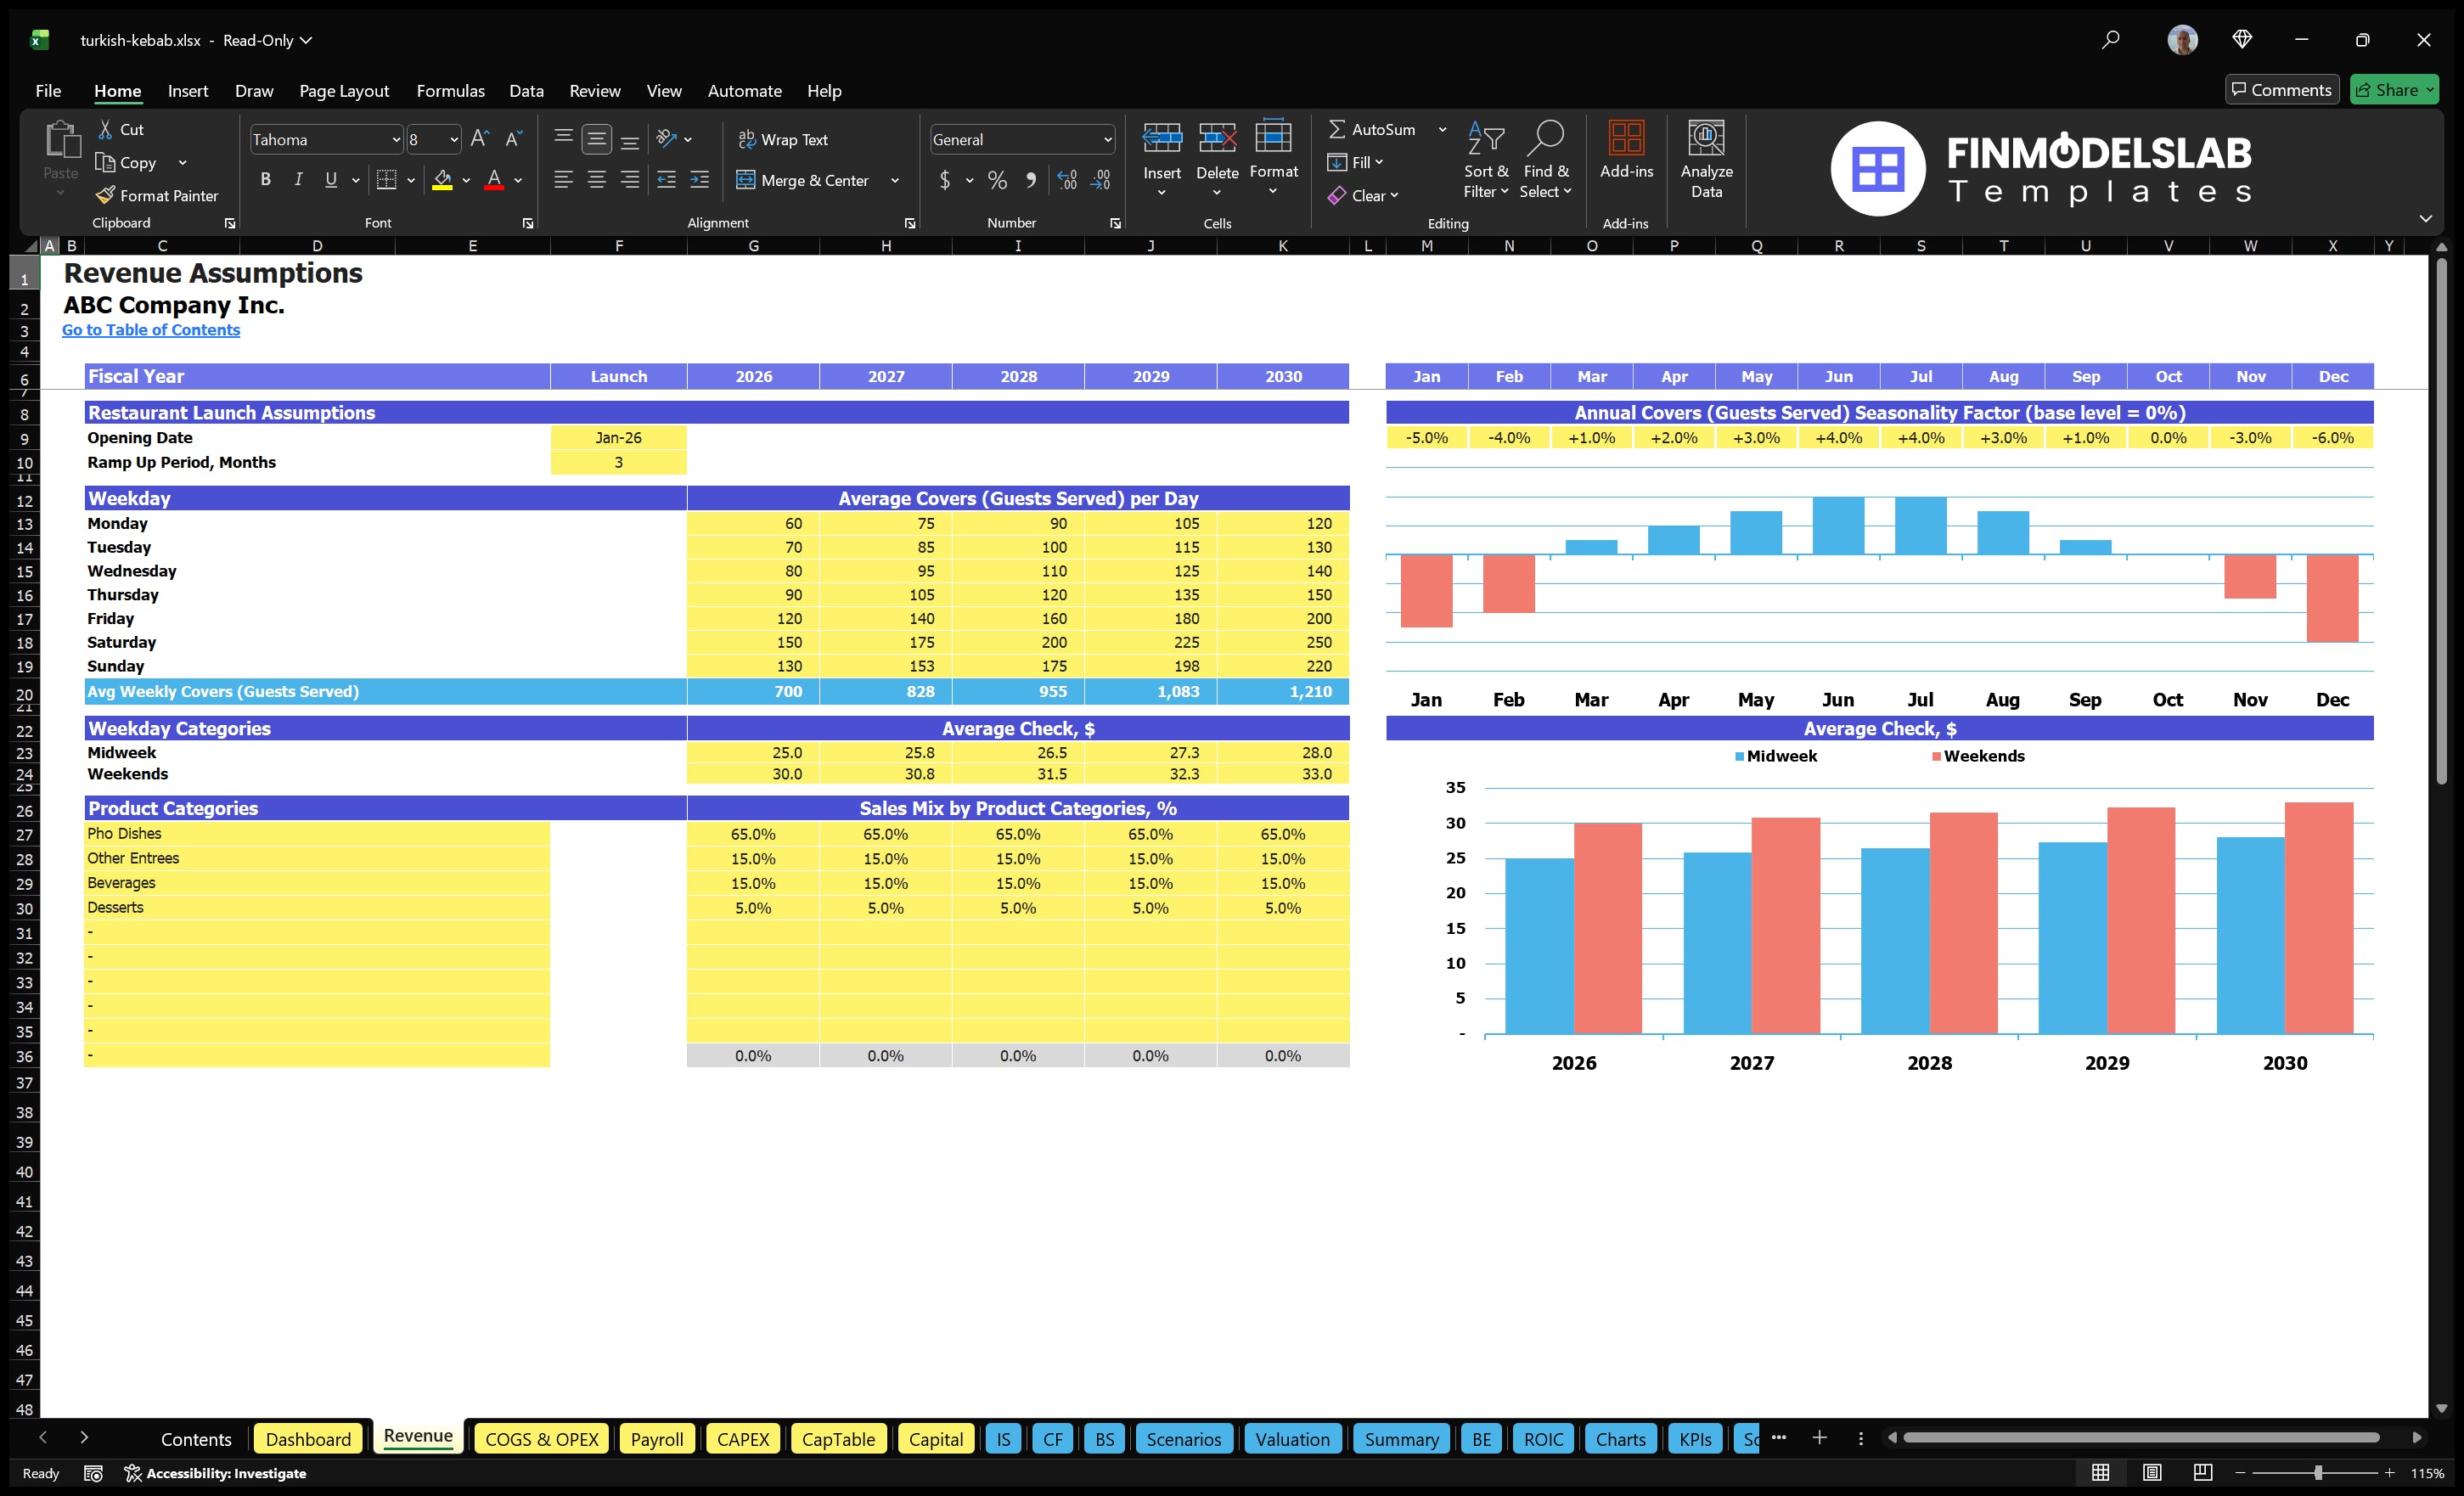Open Find & Select

coord(1546,160)
